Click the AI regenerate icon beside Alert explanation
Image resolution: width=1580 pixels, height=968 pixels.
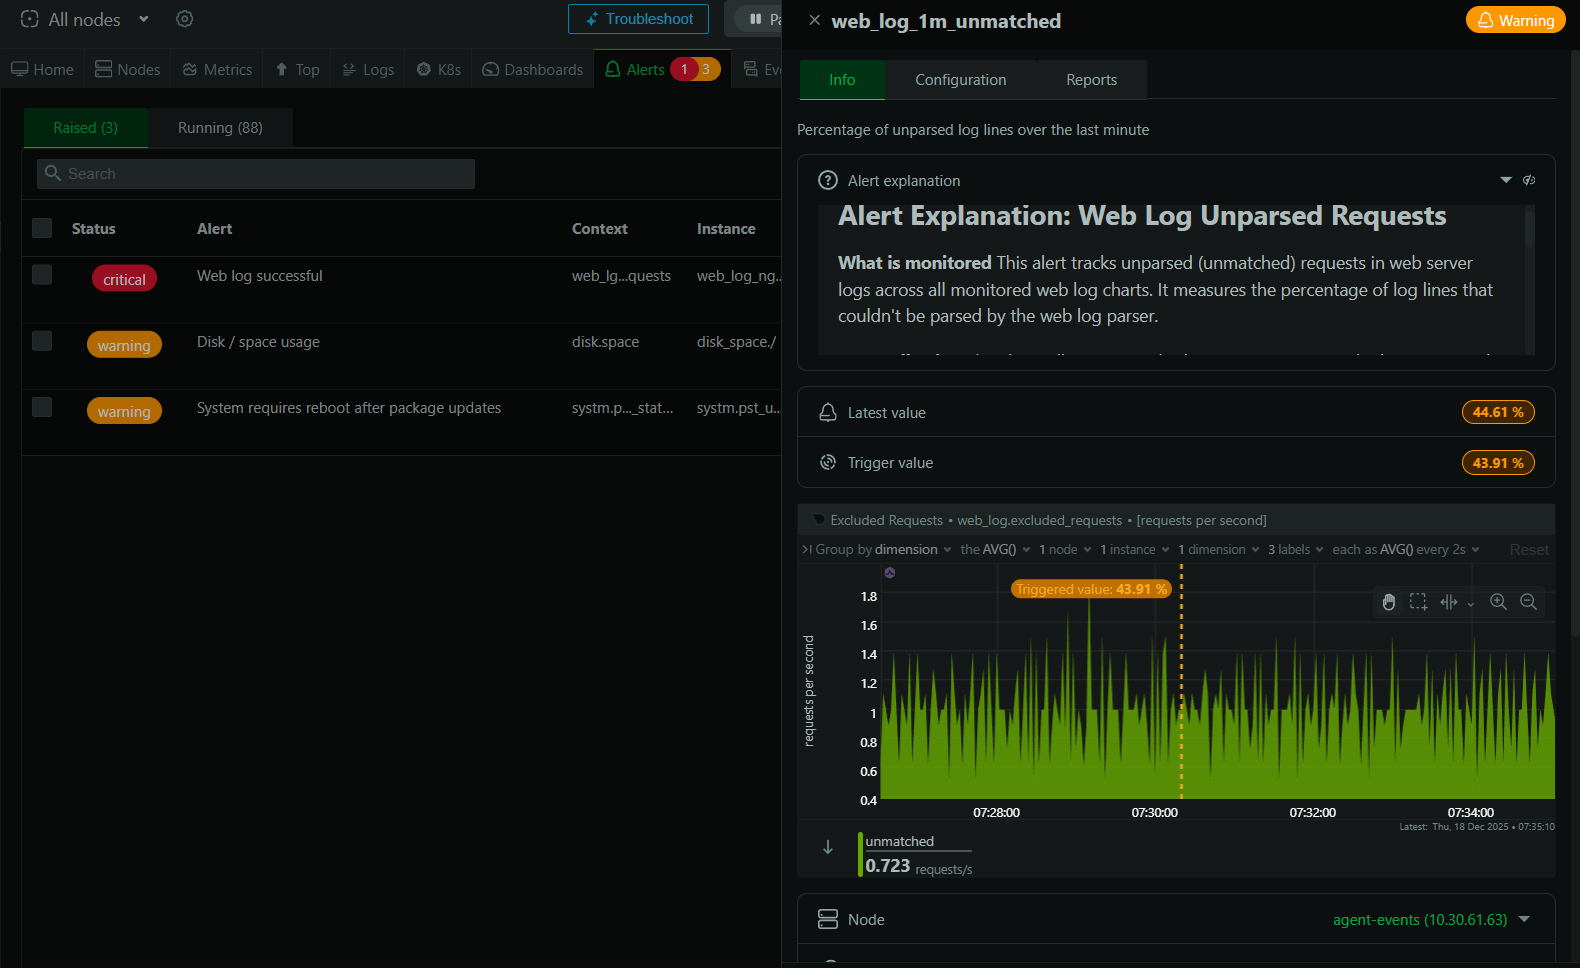tap(1529, 180)
